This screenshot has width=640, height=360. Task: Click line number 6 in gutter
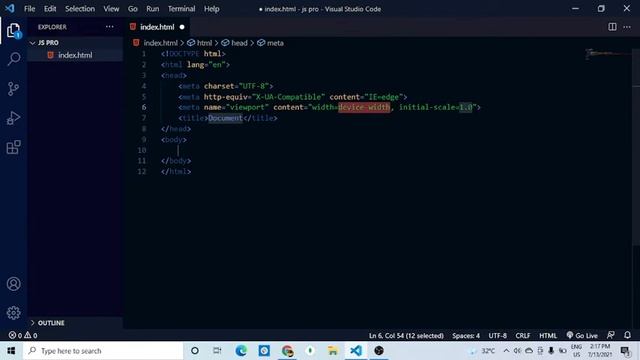144,107
